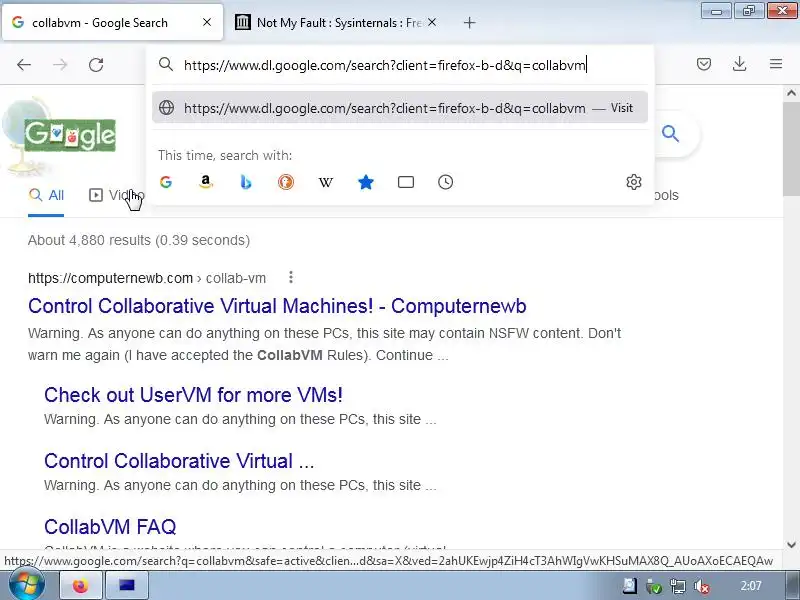The width and height of the screenshot is (800, 600).
Task: Click Firefox icon in the taskbar
Action: tap(81, 585)
